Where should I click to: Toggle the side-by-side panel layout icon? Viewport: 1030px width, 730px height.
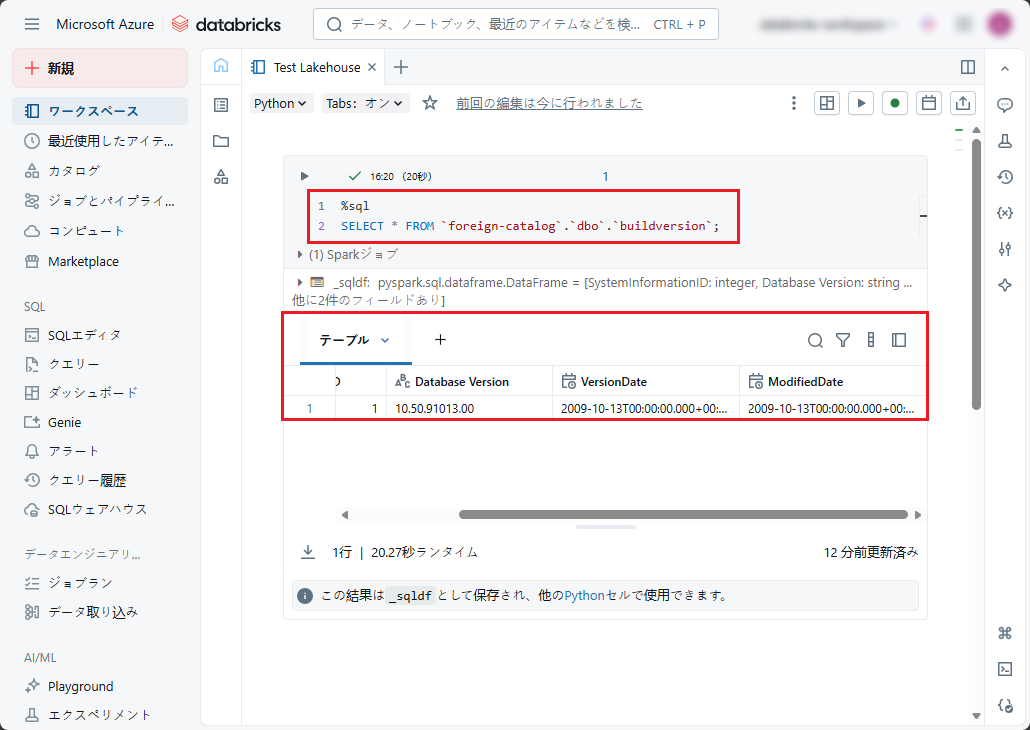pos(967,67)
